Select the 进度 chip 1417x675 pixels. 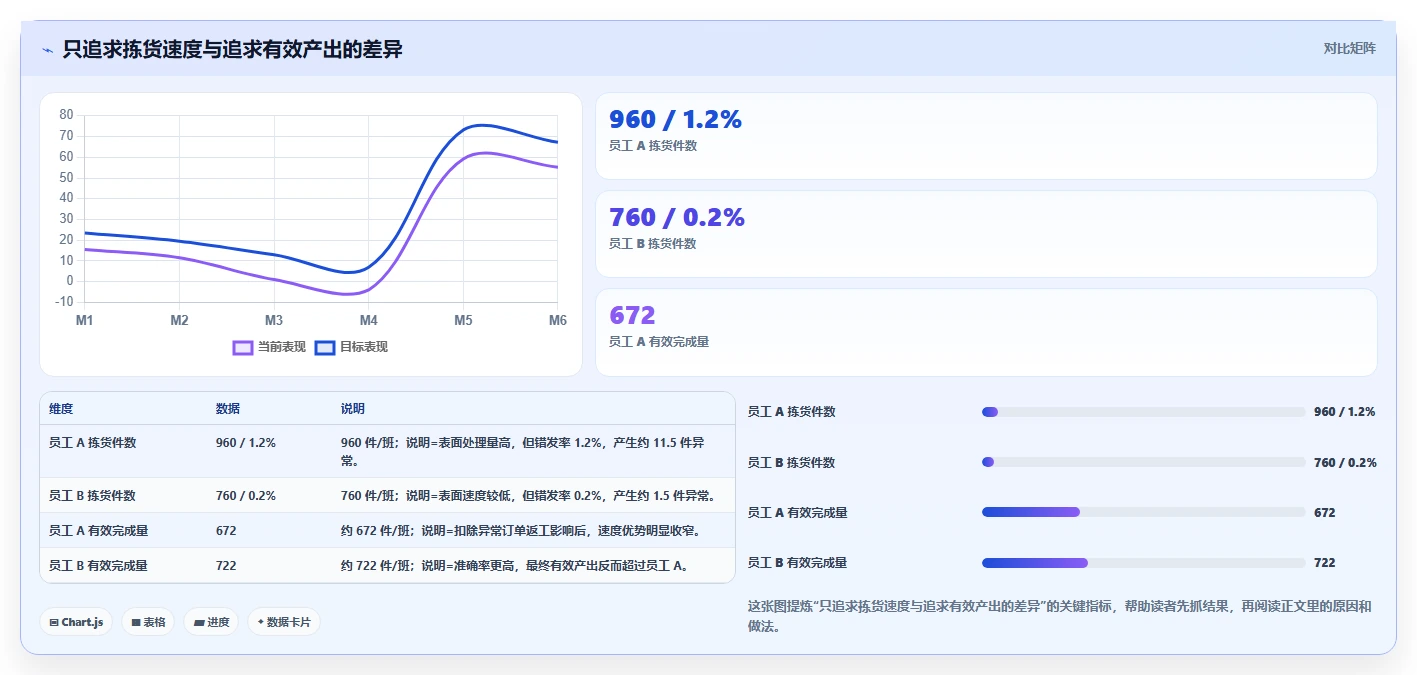click(211, 622)
